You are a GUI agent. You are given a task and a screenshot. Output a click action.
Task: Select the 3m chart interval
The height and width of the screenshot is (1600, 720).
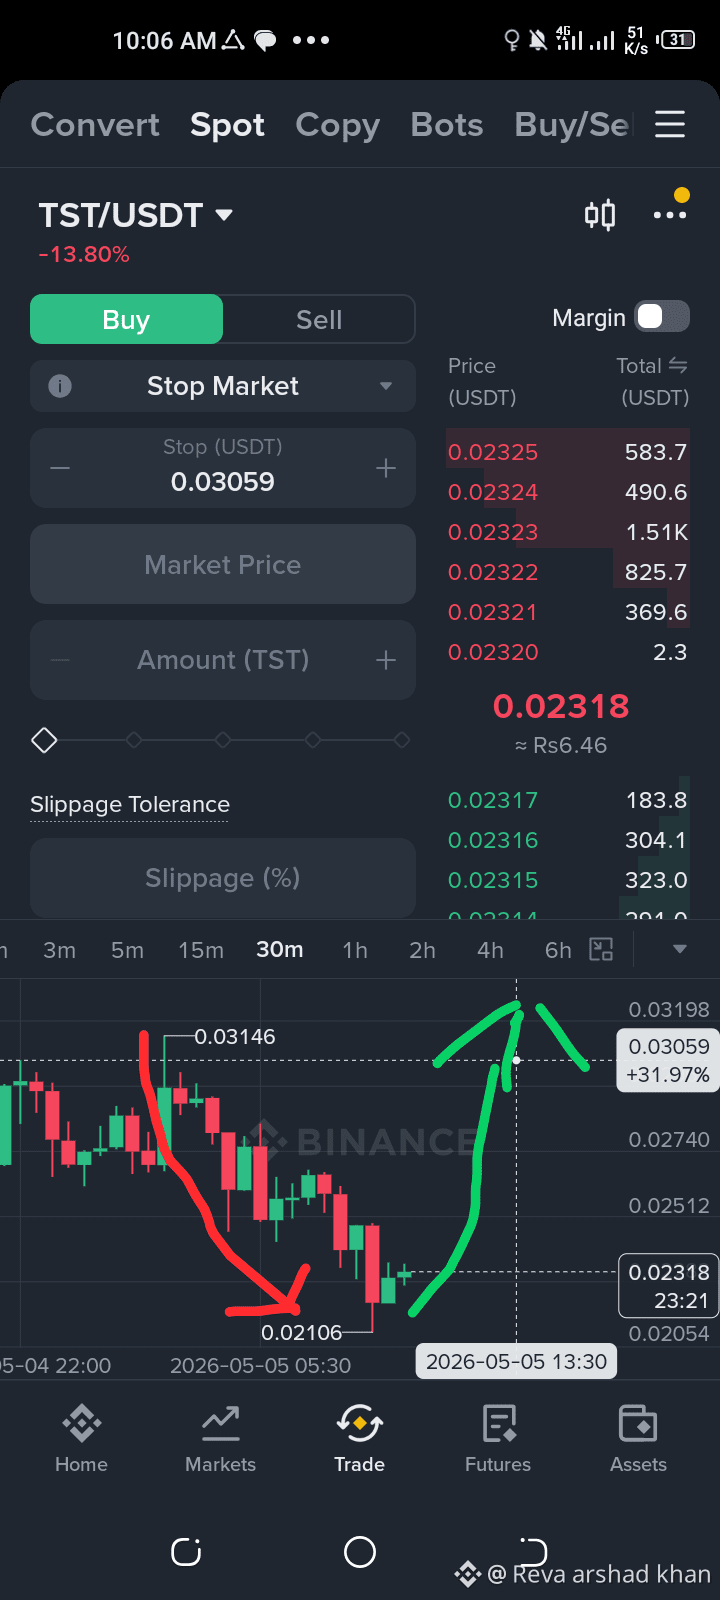point(59,950)
